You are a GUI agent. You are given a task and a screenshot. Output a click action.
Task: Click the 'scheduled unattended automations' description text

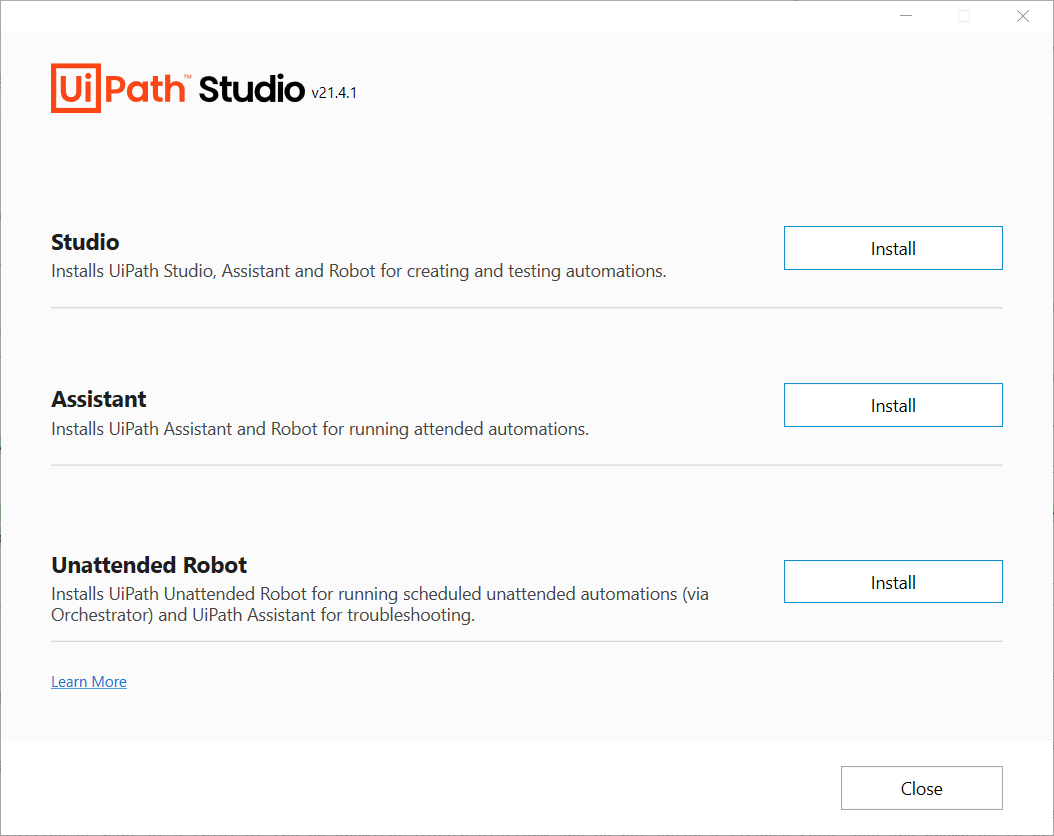pos(380,604)
